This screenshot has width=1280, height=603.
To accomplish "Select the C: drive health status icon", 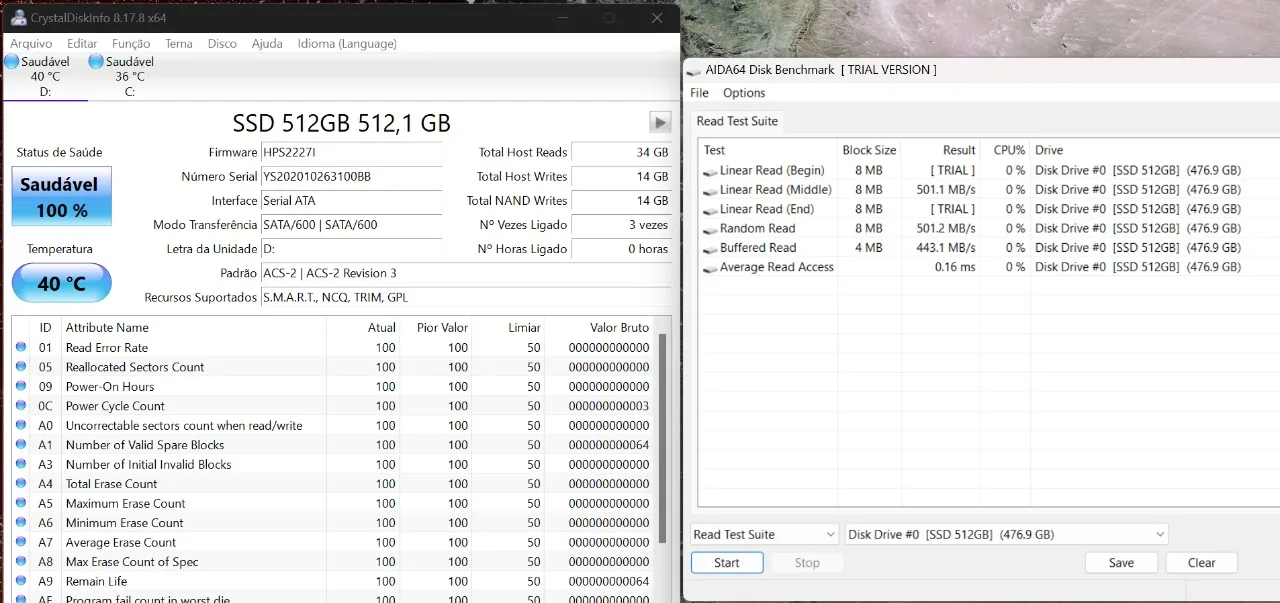I will (96, 62).
